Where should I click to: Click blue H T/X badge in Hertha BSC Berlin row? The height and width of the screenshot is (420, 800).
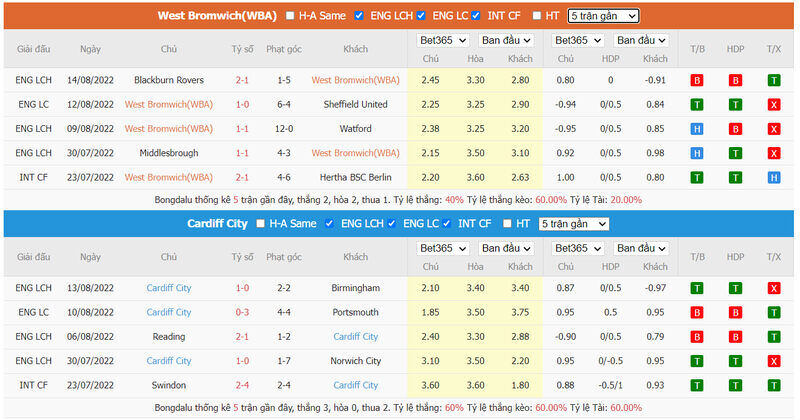773,178
